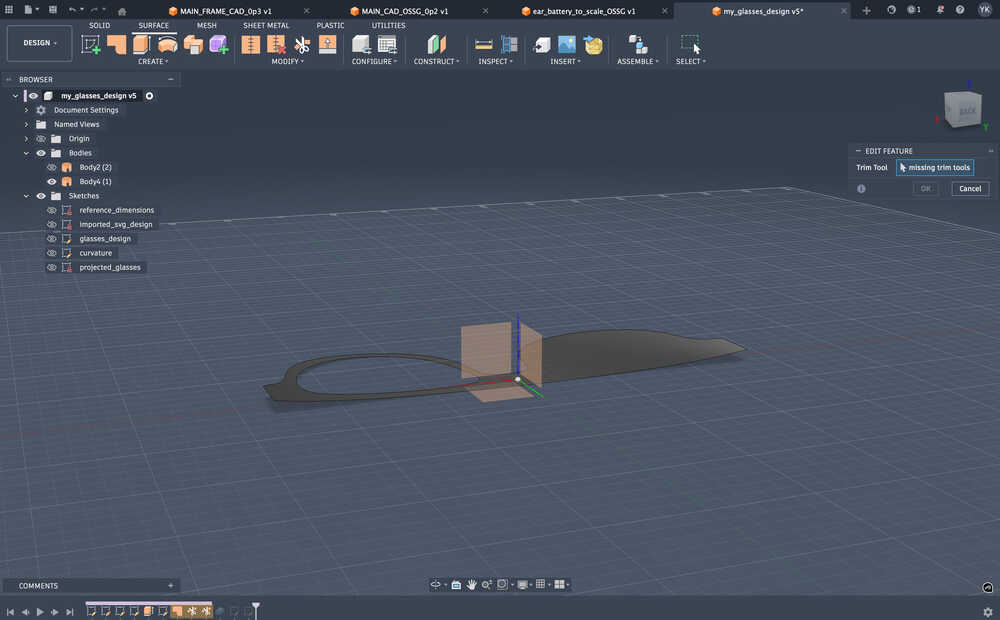Screen dimensions: 1000x620
Task: Collapse the Bodies folder
Action: (x=26, y=153)
